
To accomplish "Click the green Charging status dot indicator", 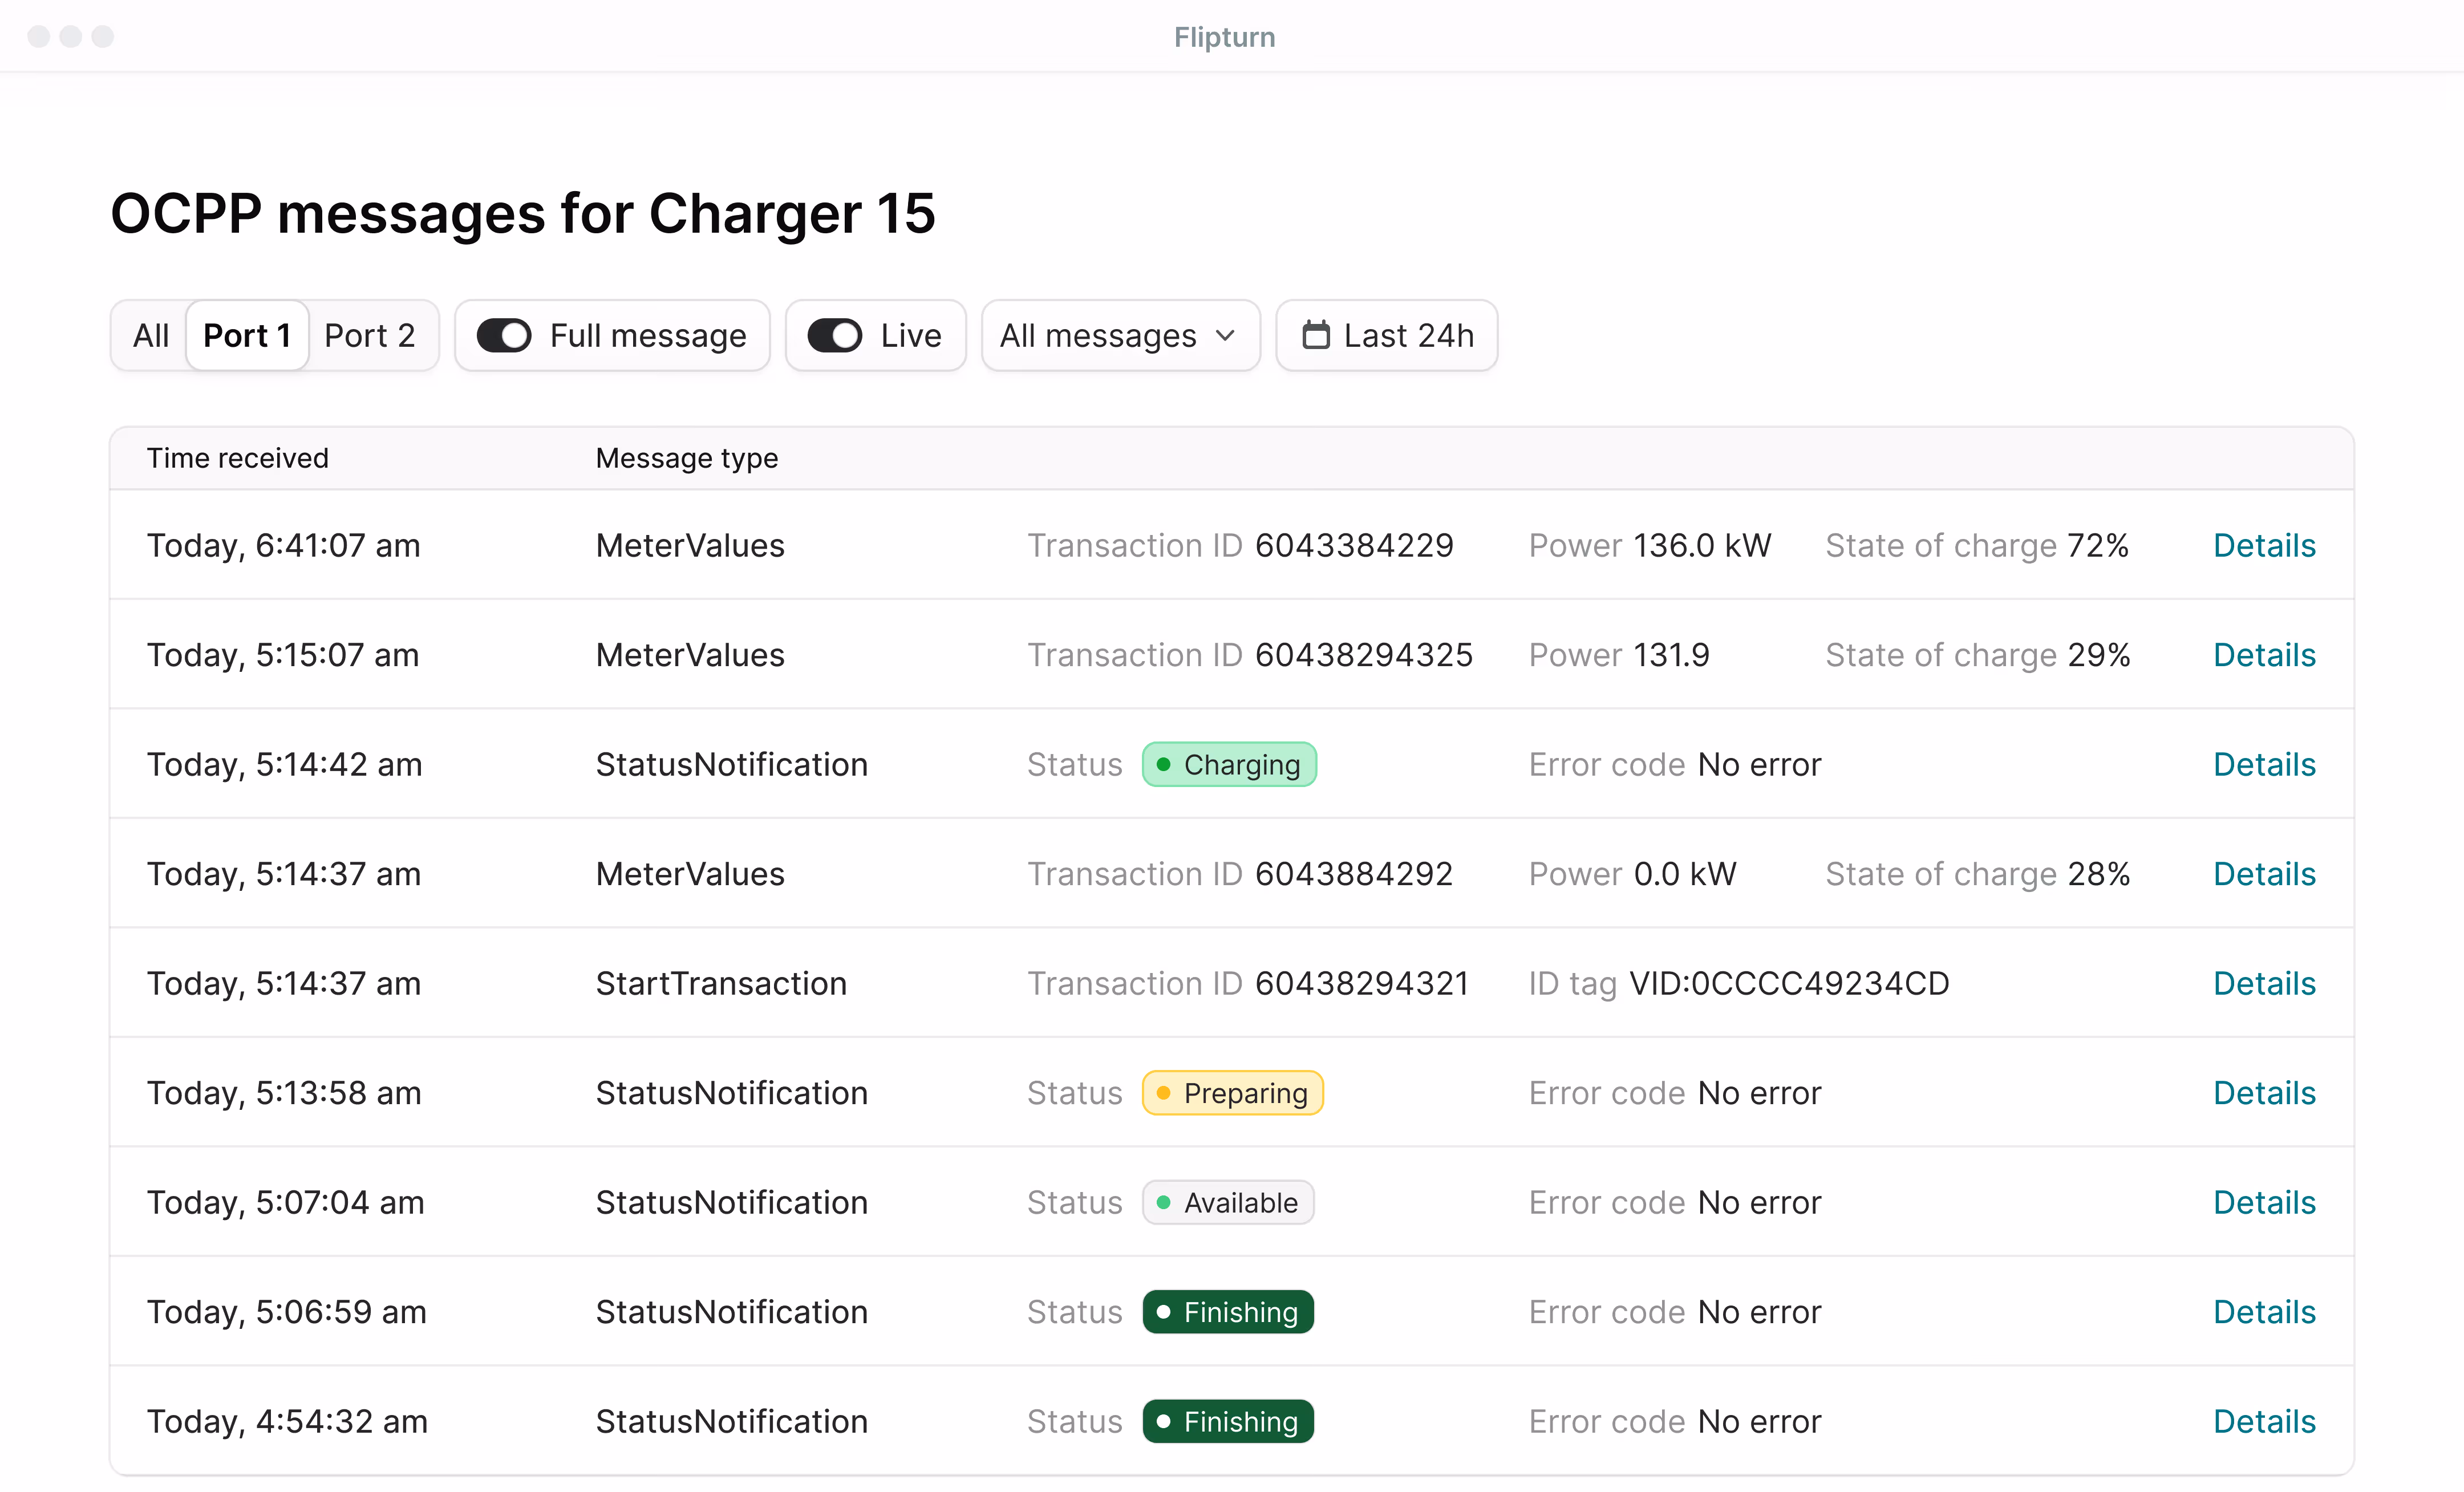I will pyautogui.click(x=1164, y=764).
